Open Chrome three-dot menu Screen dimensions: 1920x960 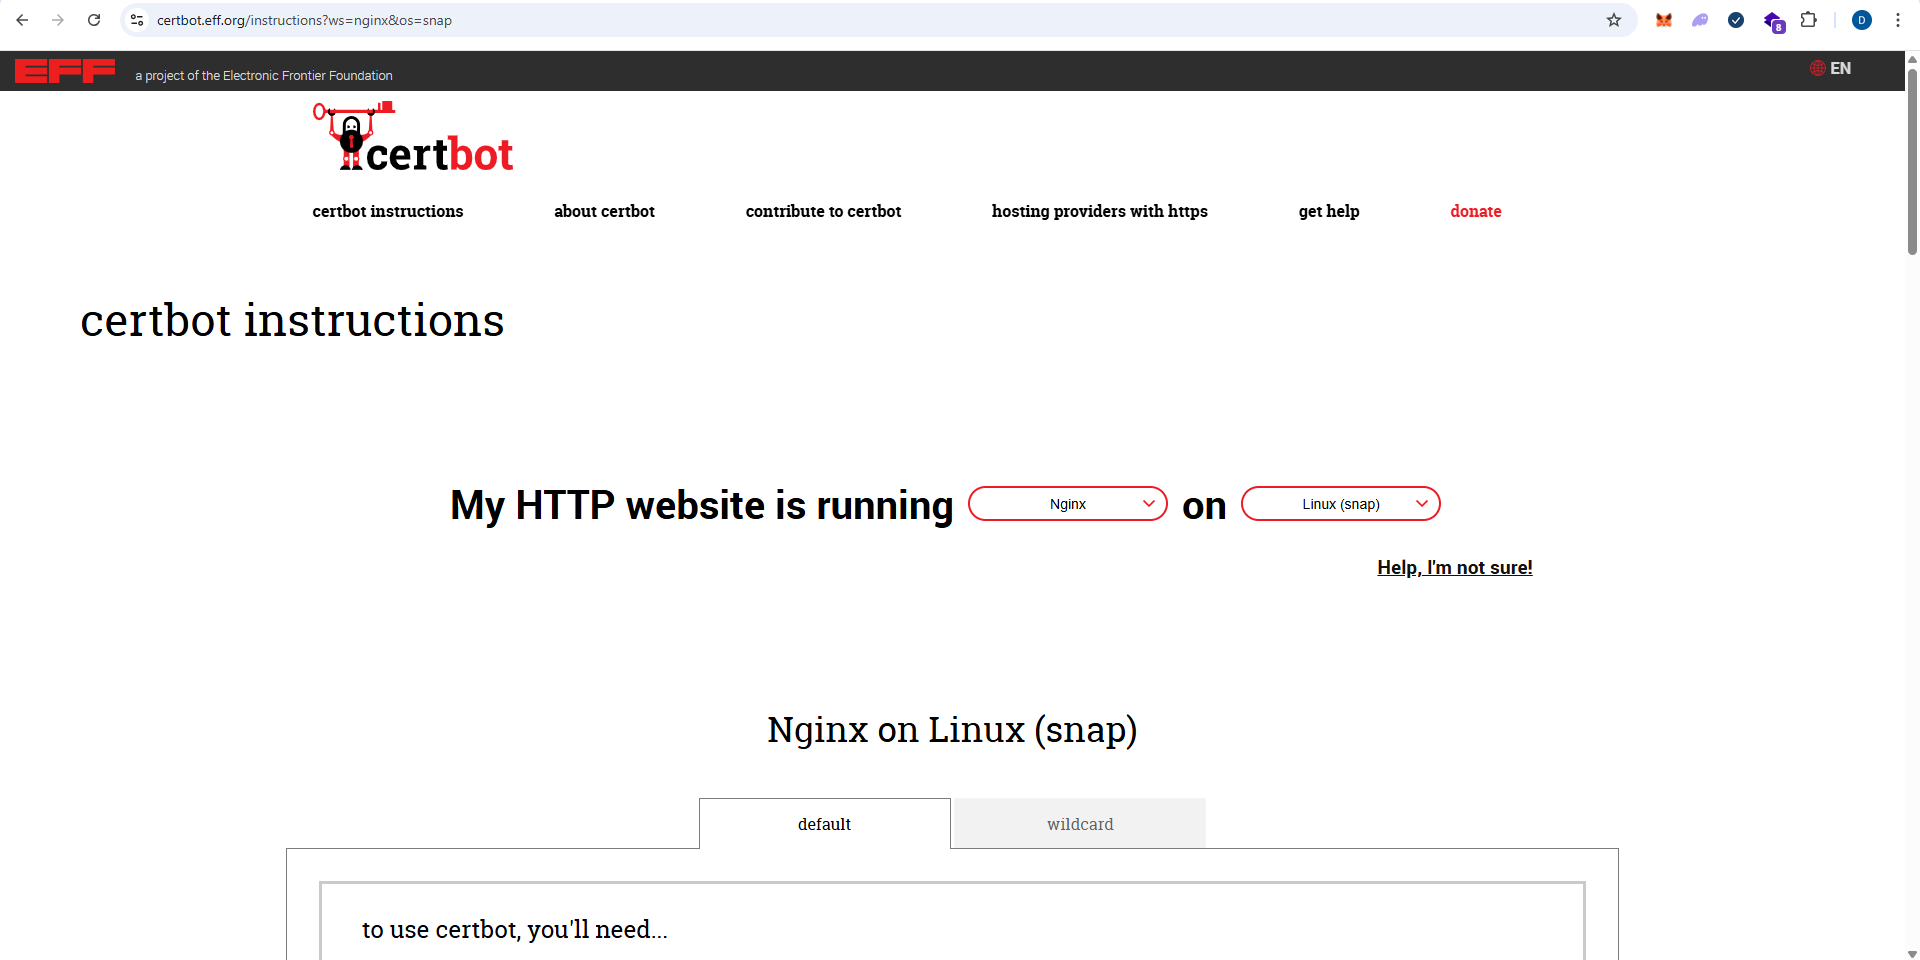[x=1897, y=20]
